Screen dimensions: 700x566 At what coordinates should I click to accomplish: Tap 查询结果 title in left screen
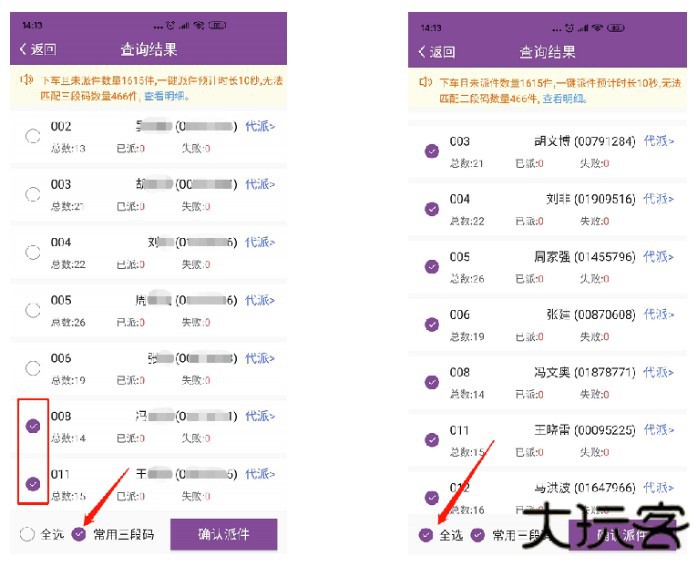[149, 49]
